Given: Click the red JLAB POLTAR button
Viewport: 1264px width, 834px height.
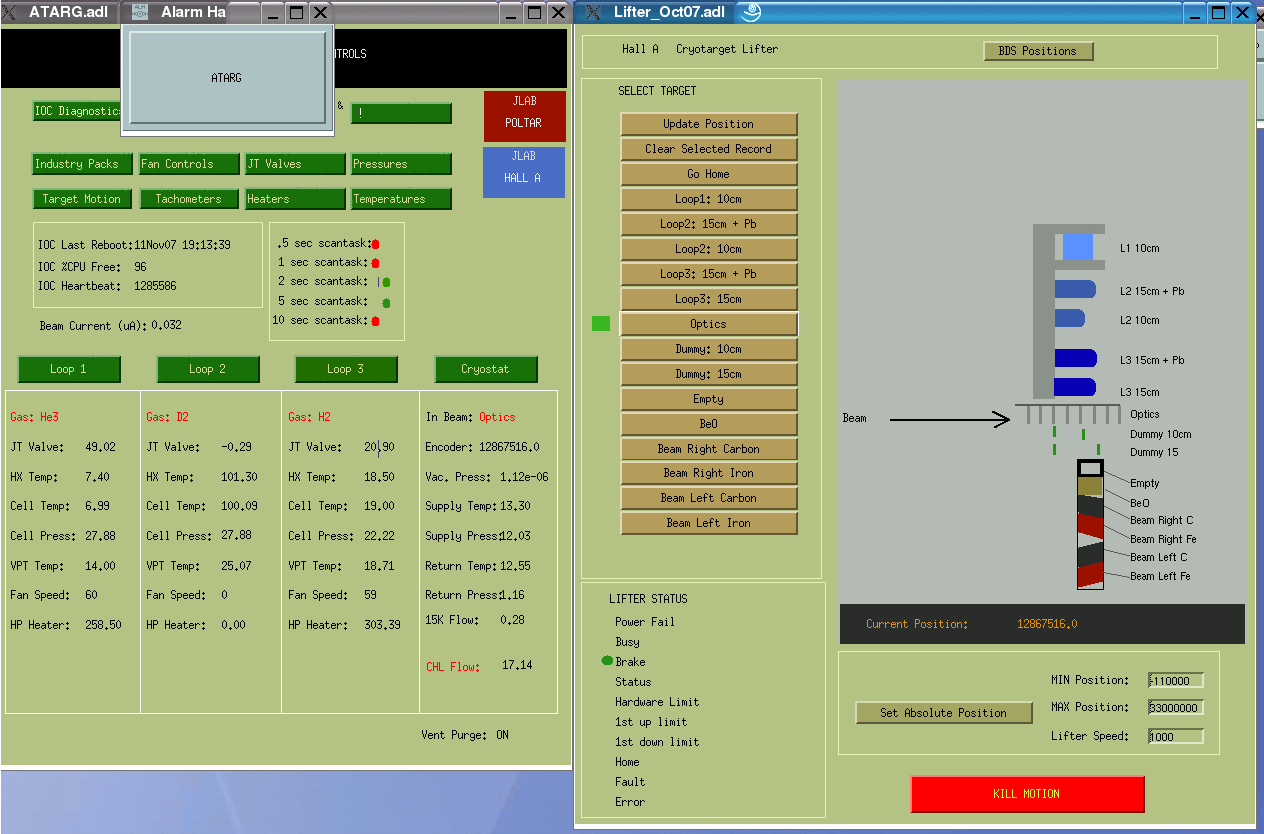Looking at the screenshot, I should tap(524, 116).
